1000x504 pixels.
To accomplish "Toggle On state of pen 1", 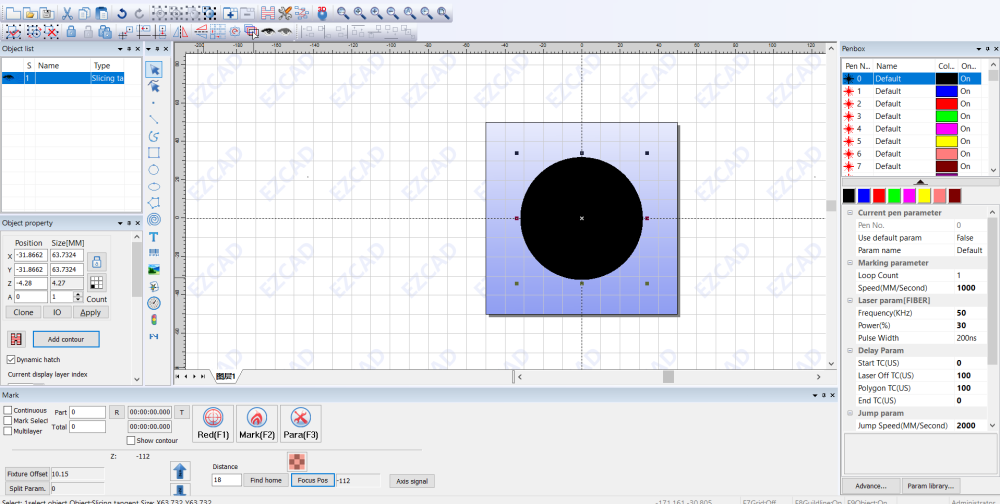I will point(966,91).
